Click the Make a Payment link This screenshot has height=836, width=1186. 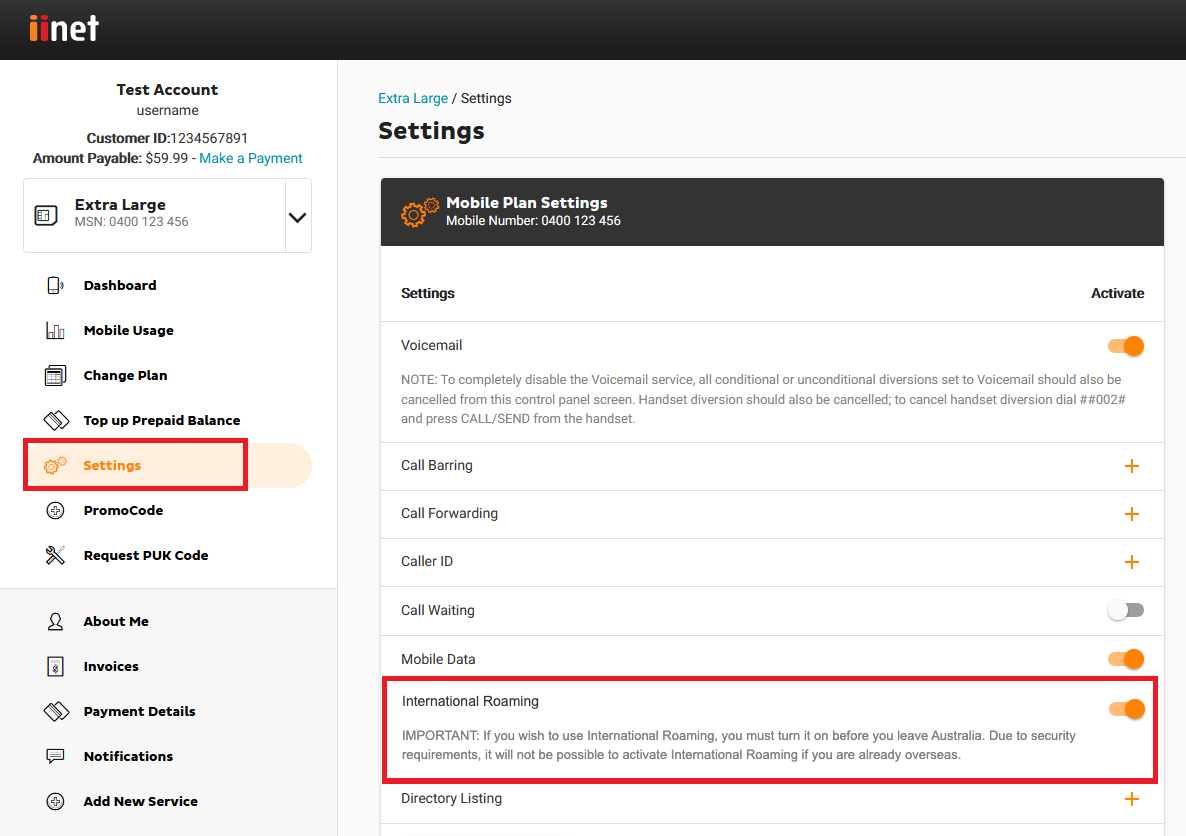click(x=251, y=158)
